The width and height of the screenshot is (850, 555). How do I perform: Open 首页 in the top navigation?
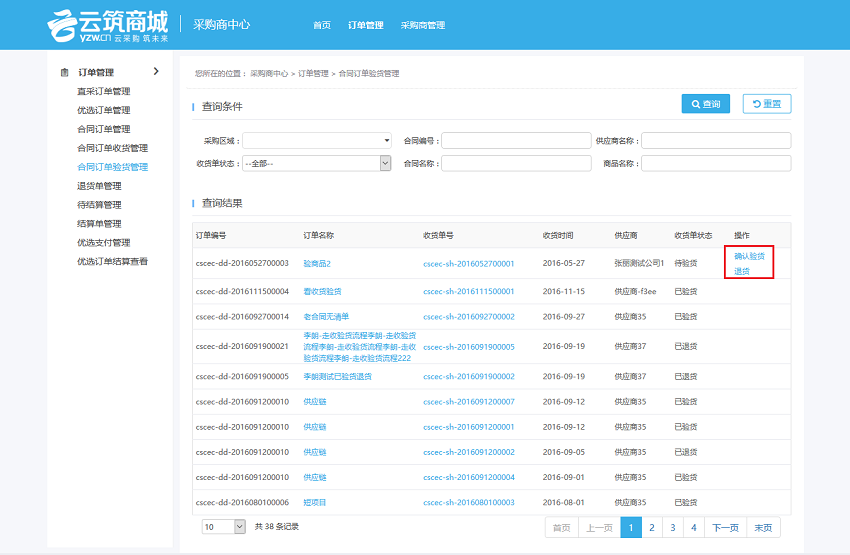click(321, 25)
